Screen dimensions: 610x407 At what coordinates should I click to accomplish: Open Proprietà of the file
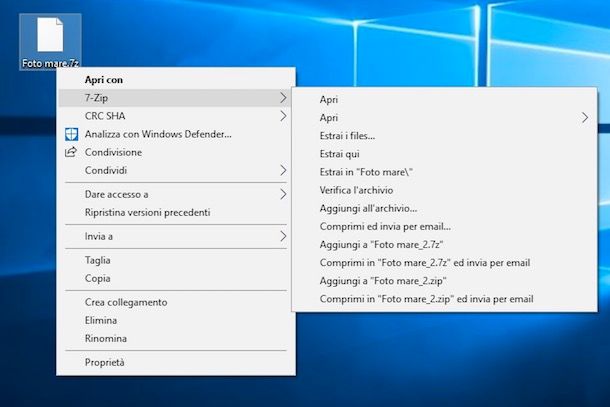(x=176, y=362)
